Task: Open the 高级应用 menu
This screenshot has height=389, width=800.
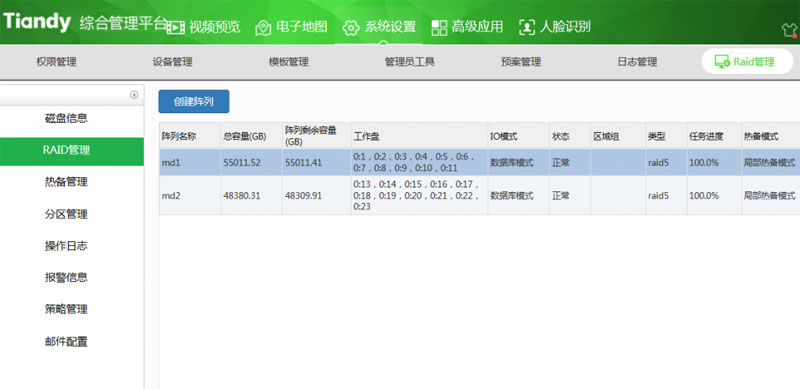Action: click(478, 27)
